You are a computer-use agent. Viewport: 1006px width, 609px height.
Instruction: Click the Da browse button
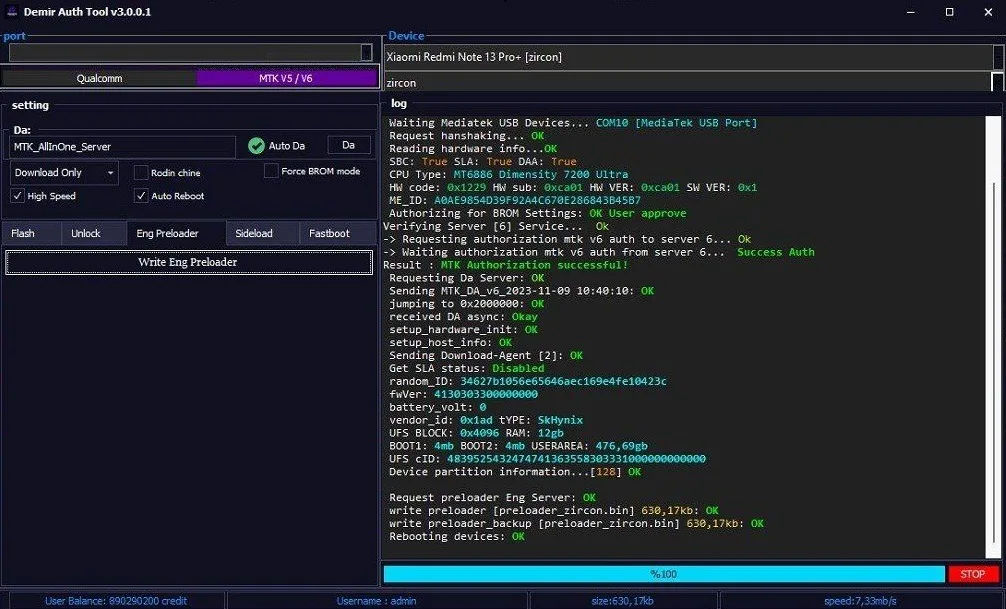(348, 145)
